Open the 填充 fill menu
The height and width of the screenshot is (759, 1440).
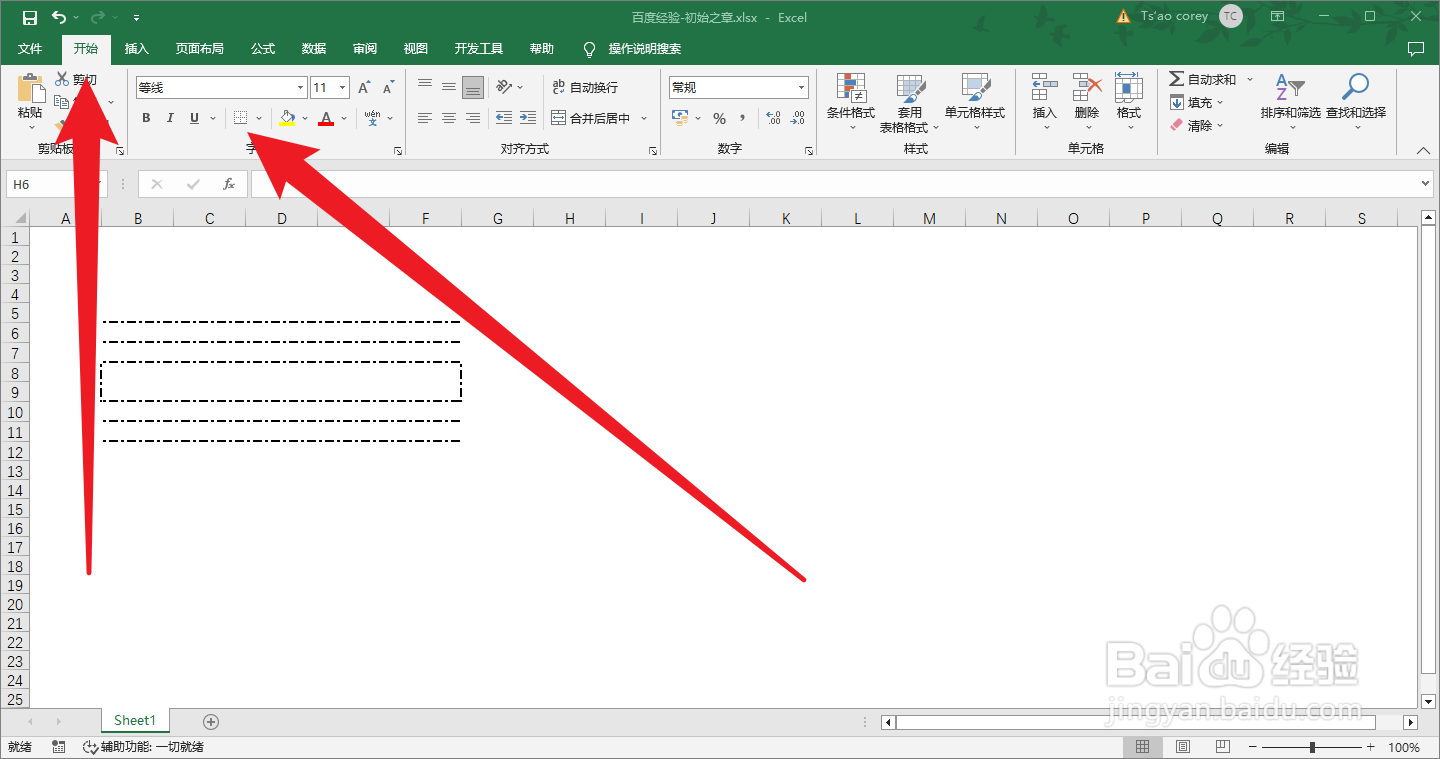pos(1196,102)
